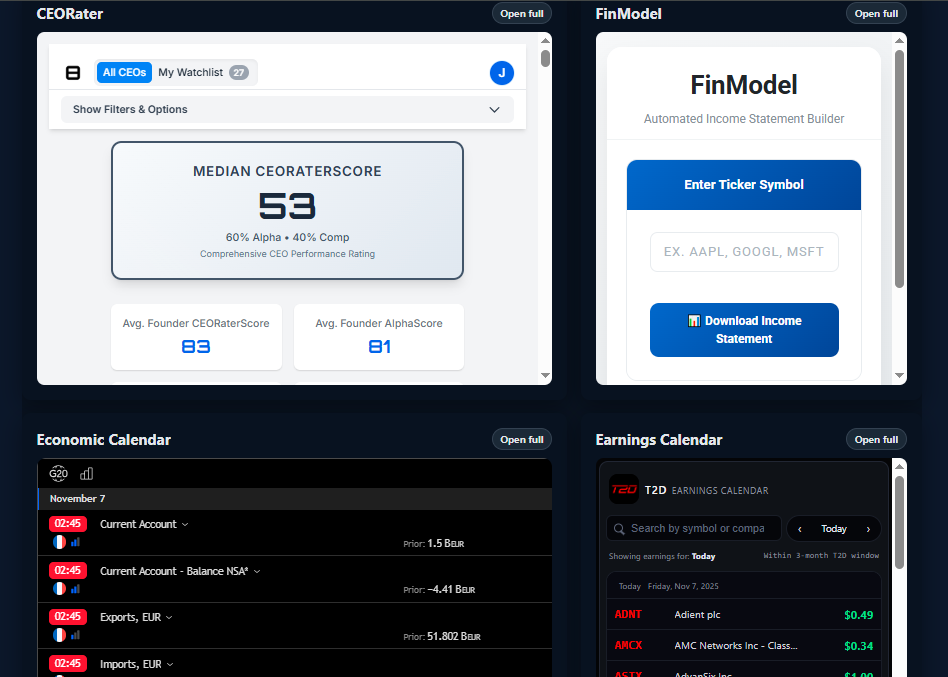Click importance bars under Balance NSA row

click(75, 588)
